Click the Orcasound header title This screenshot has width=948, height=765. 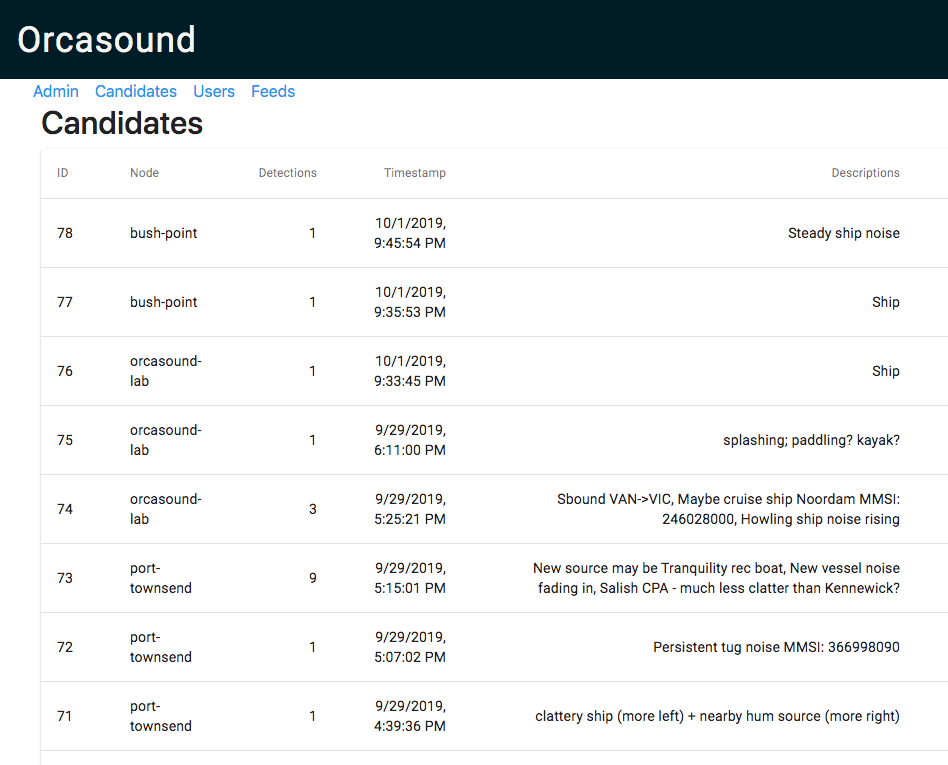(x=106, y=40)
